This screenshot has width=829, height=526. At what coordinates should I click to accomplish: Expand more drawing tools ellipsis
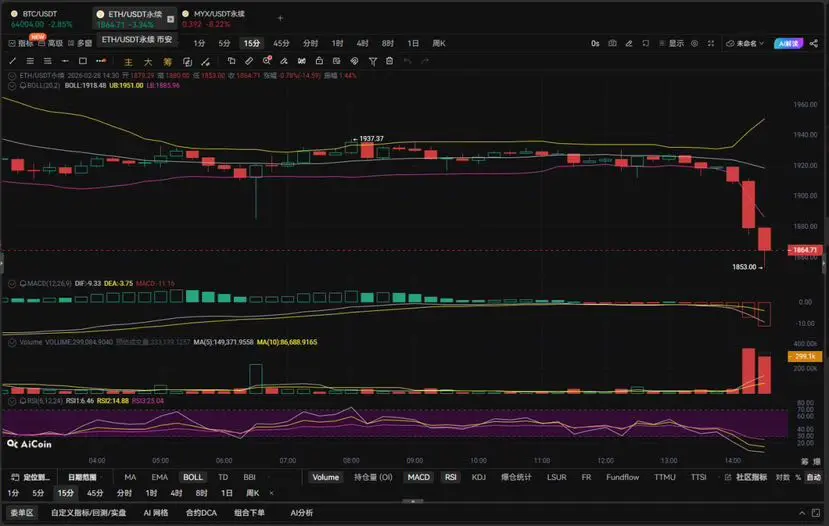[101, 61]
